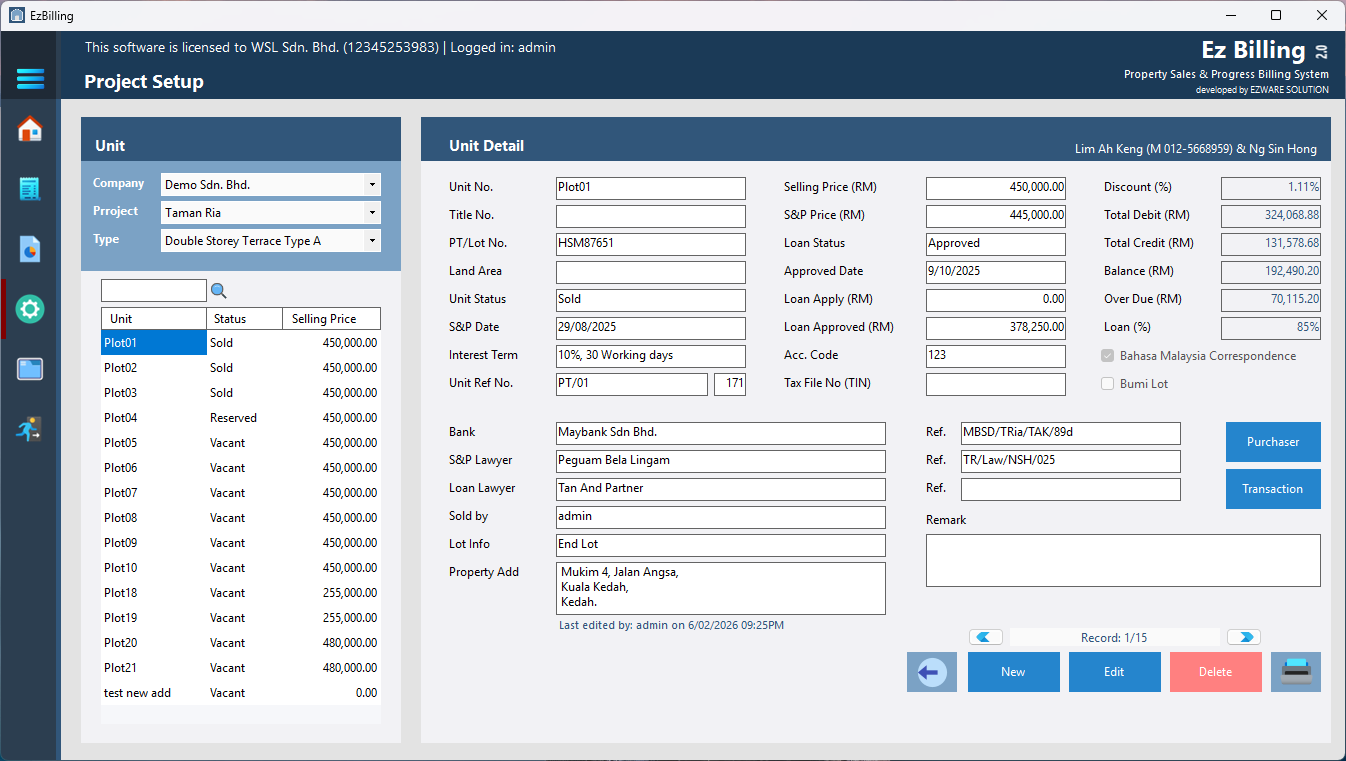Open the report document sidebar icon

pos(30,249)
